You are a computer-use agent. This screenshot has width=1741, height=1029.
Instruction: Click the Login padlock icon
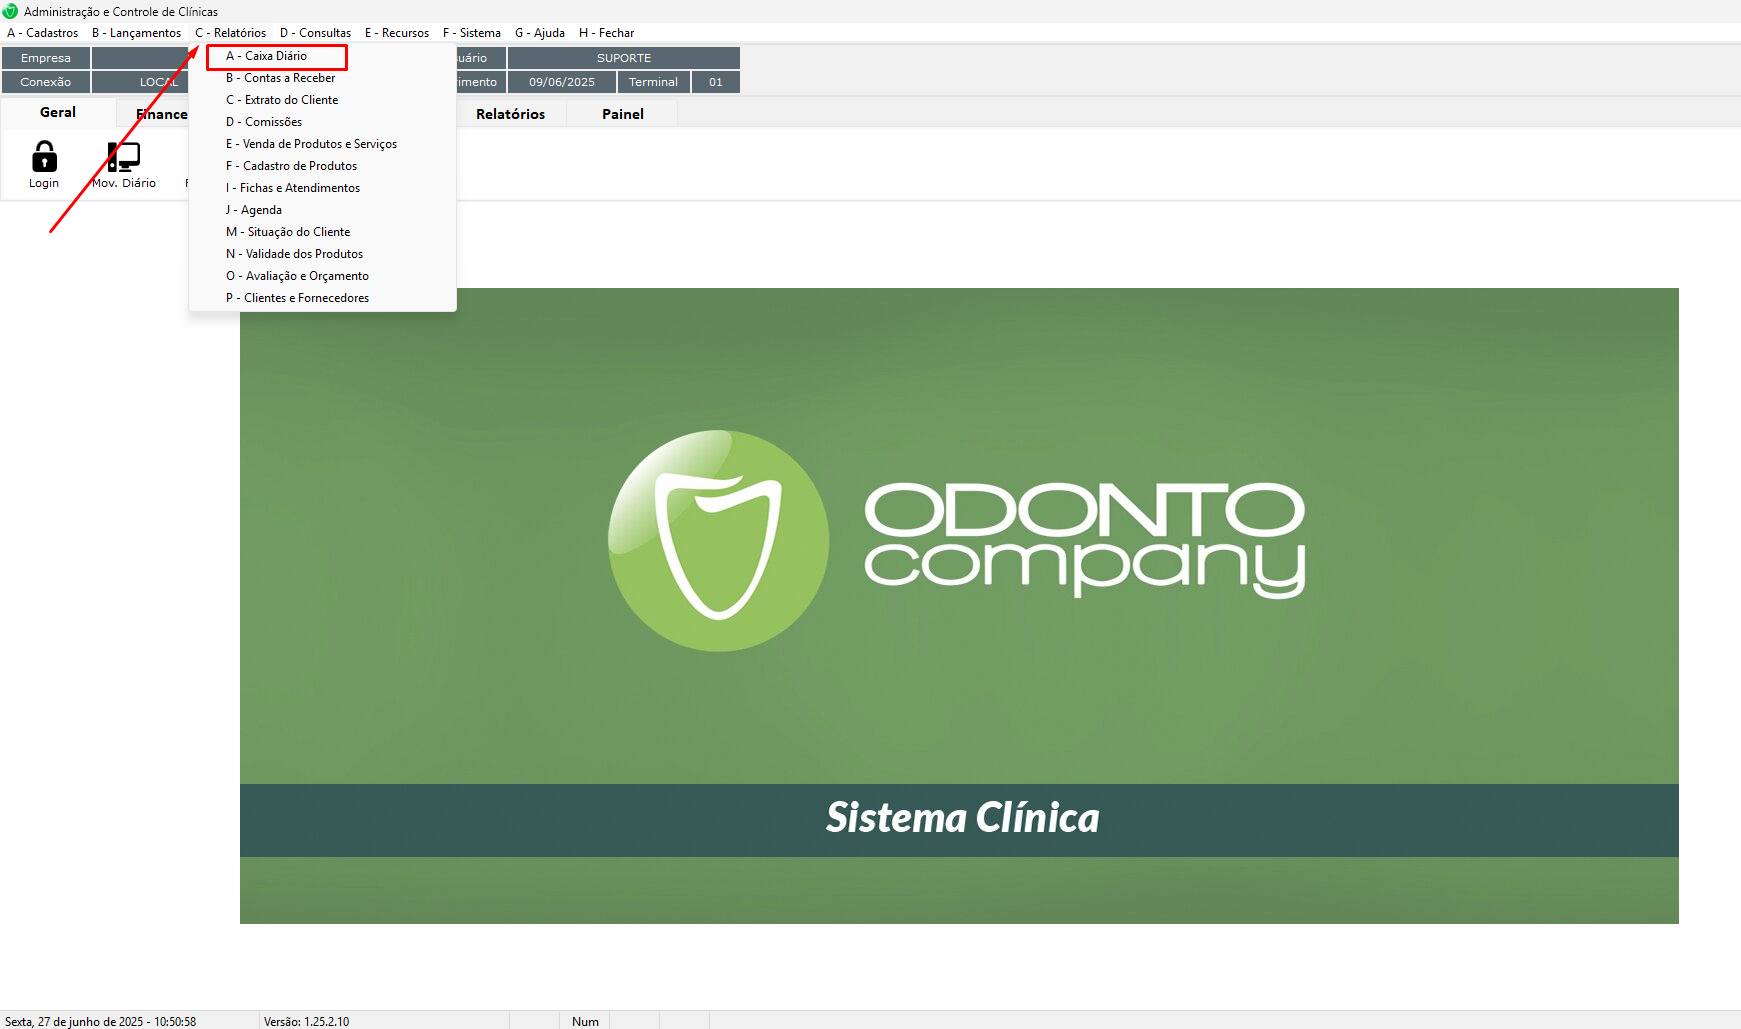point(44,158)
